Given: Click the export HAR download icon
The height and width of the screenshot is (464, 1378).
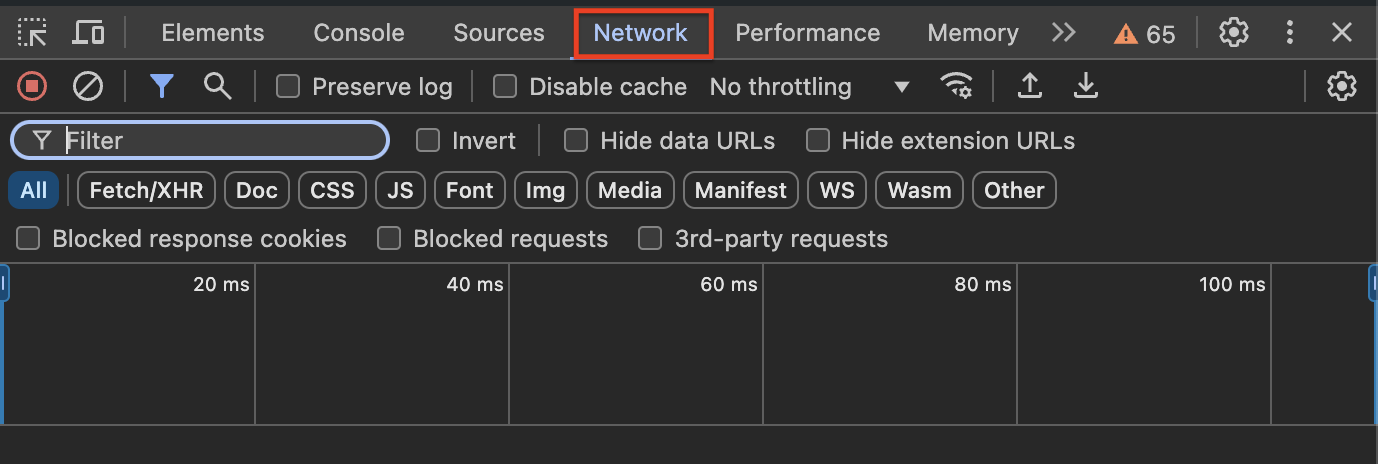Looking at the screenshot, I should click(x=1085, y=87).
